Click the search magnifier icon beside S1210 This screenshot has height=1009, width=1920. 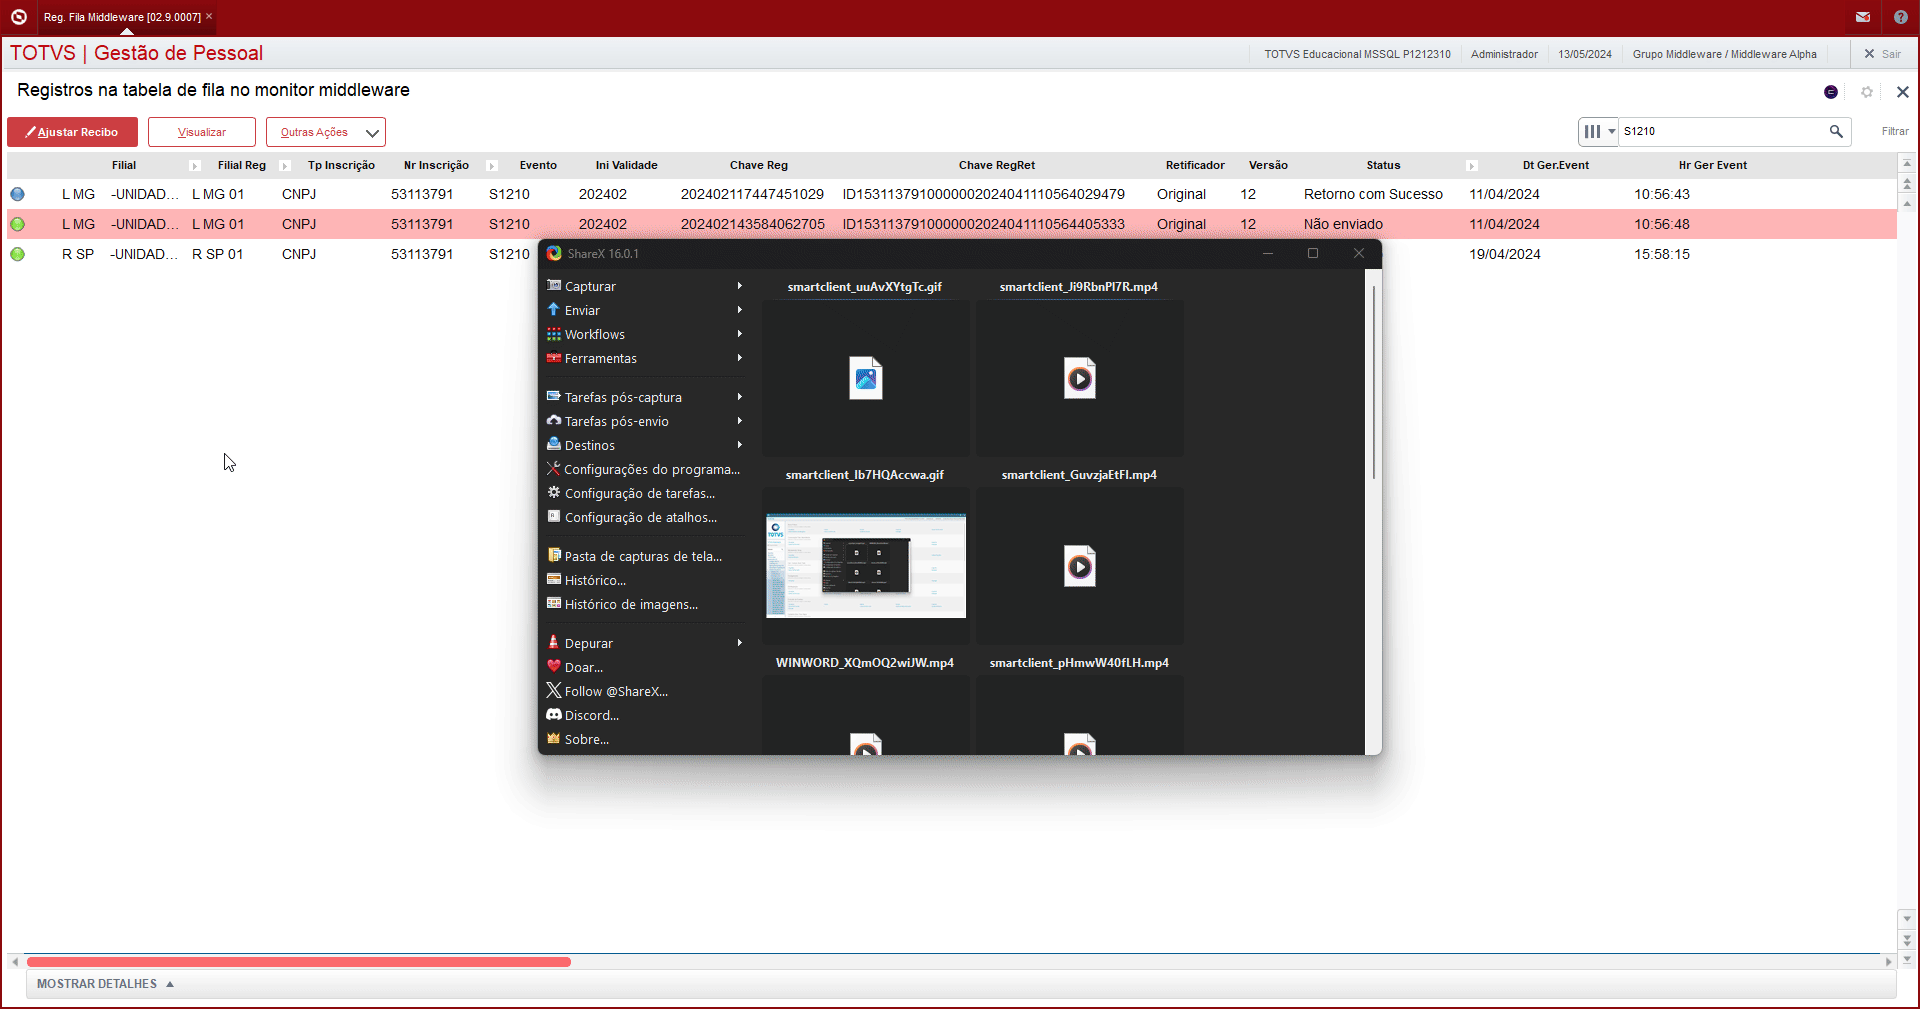click(1836, 131)
